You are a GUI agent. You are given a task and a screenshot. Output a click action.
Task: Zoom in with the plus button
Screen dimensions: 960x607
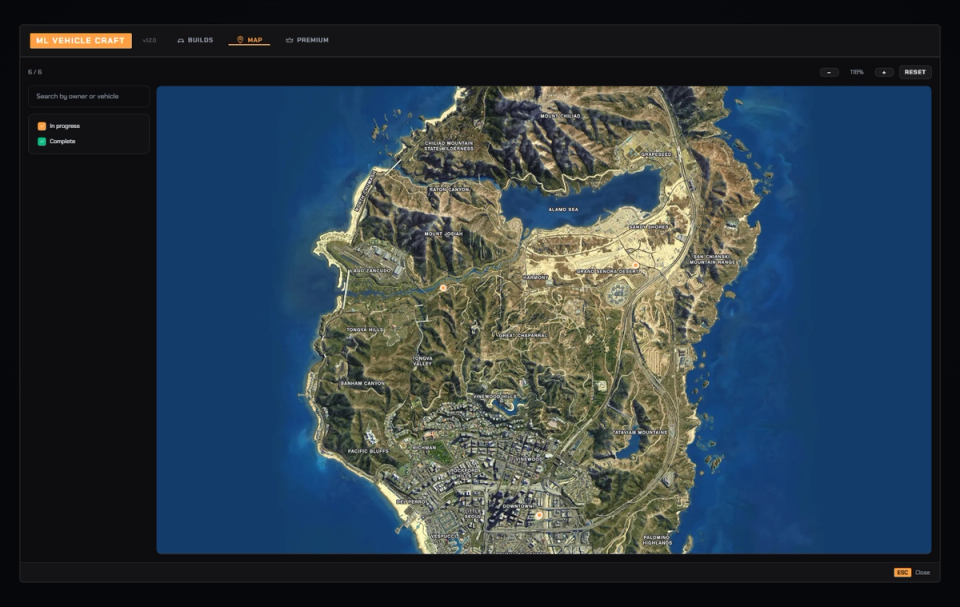coord(883,72)
